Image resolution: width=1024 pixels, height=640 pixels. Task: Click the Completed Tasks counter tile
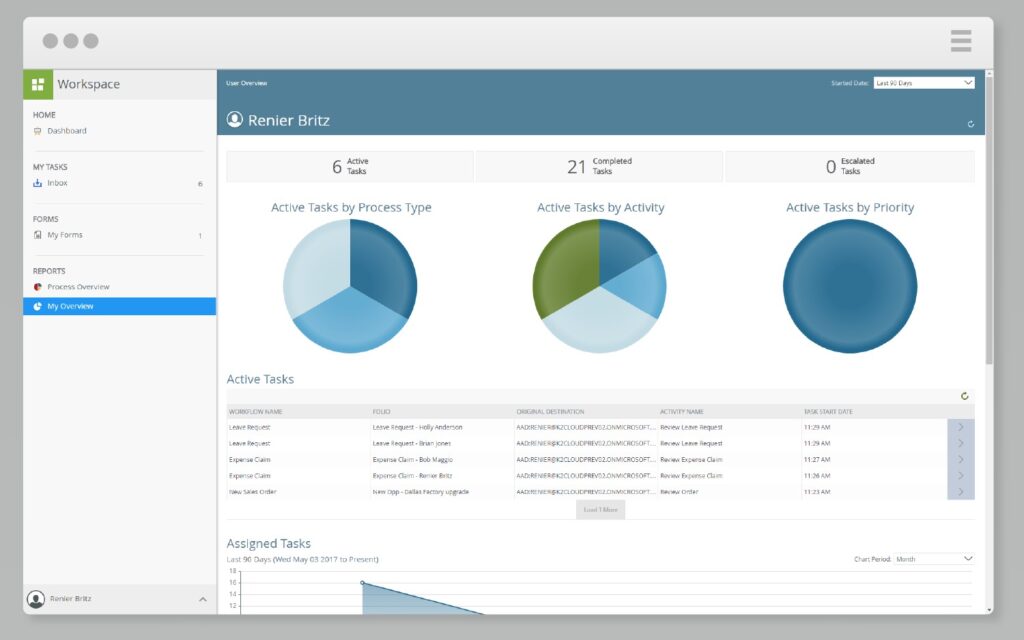(x=598, y=166)
